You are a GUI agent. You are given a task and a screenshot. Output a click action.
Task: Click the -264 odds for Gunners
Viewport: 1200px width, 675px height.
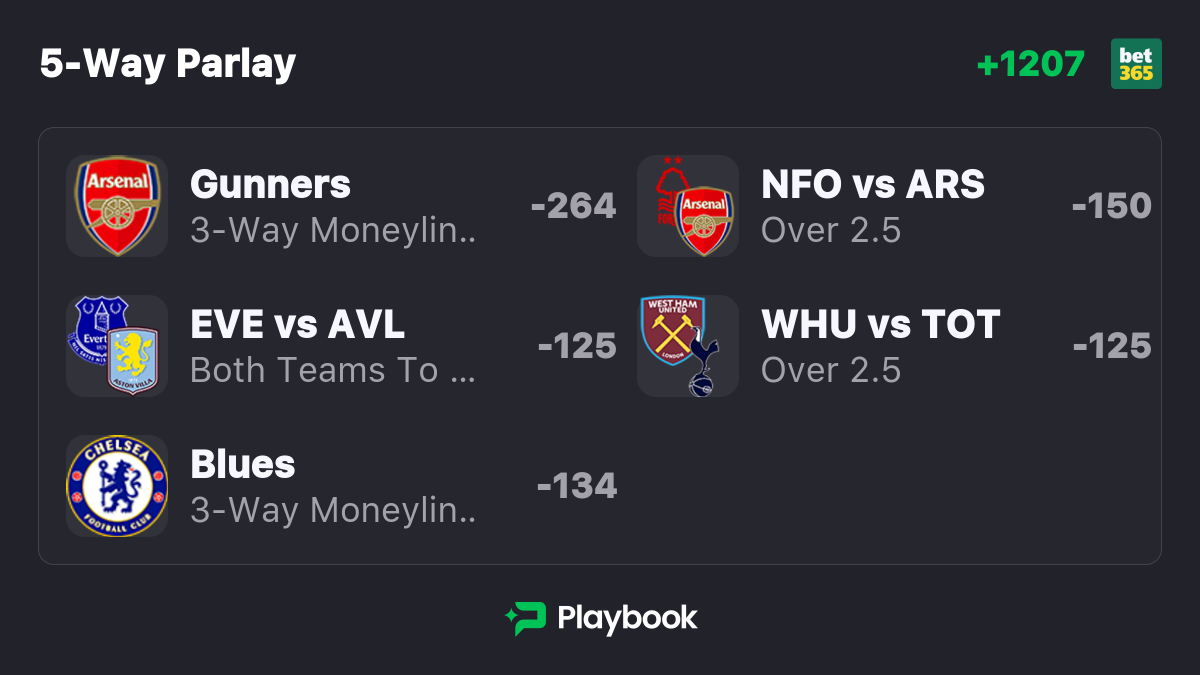click(x=574, y=206)
